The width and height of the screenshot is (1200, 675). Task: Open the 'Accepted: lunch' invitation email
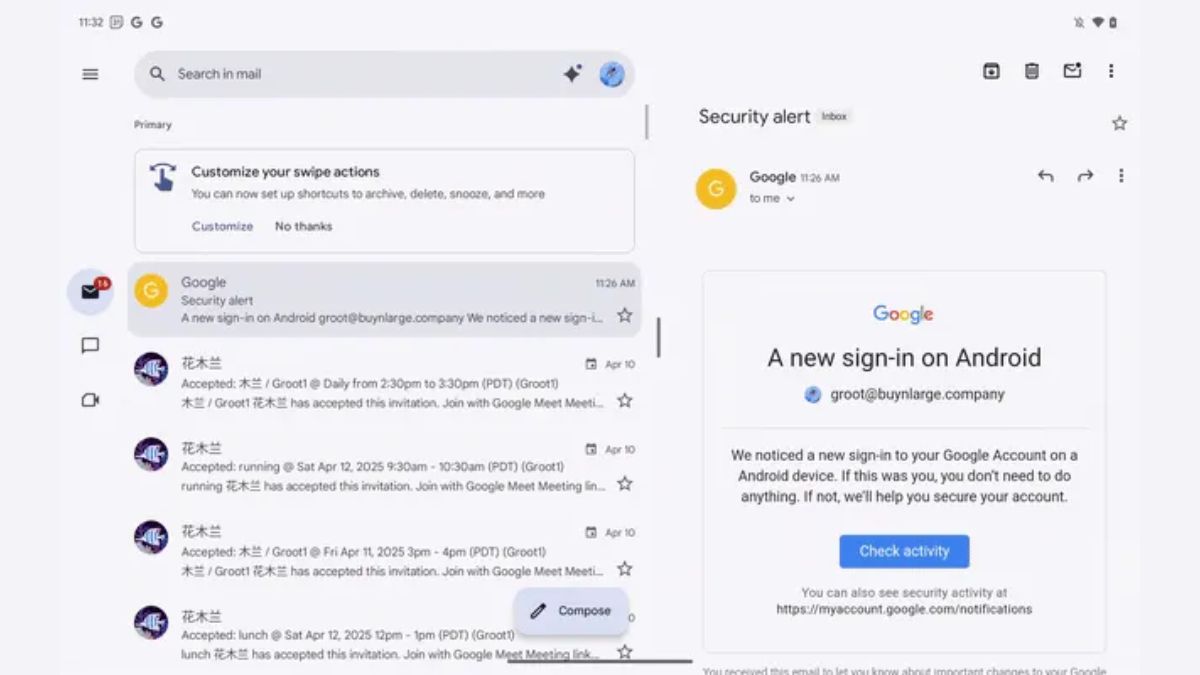tap(384, 635)
